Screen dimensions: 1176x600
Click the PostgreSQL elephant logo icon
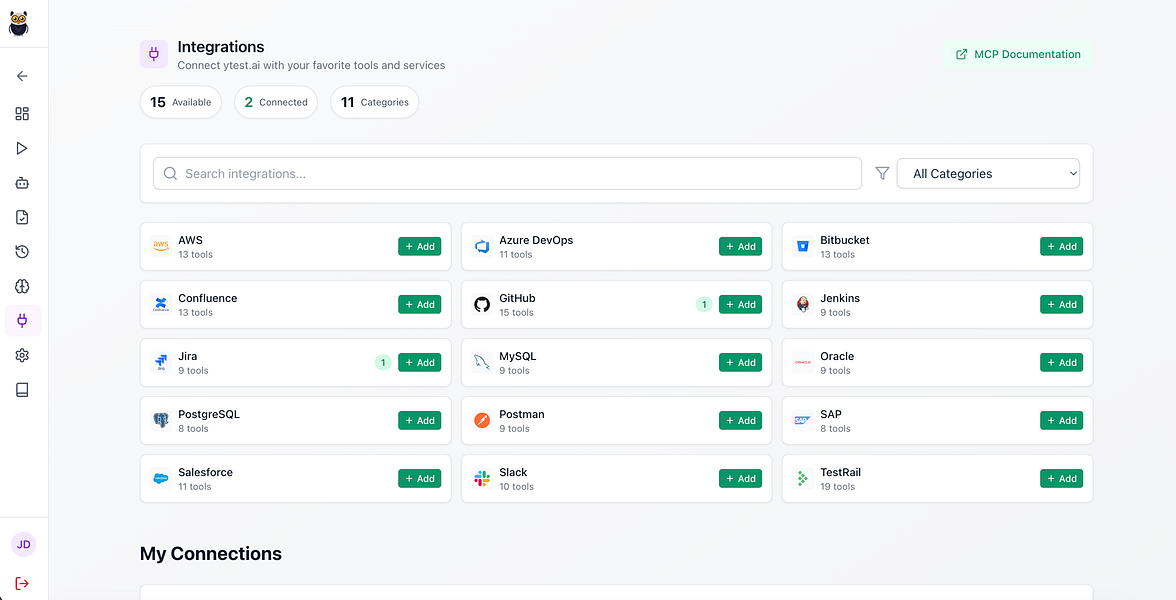pyautogui.click(x=160, y=420)
